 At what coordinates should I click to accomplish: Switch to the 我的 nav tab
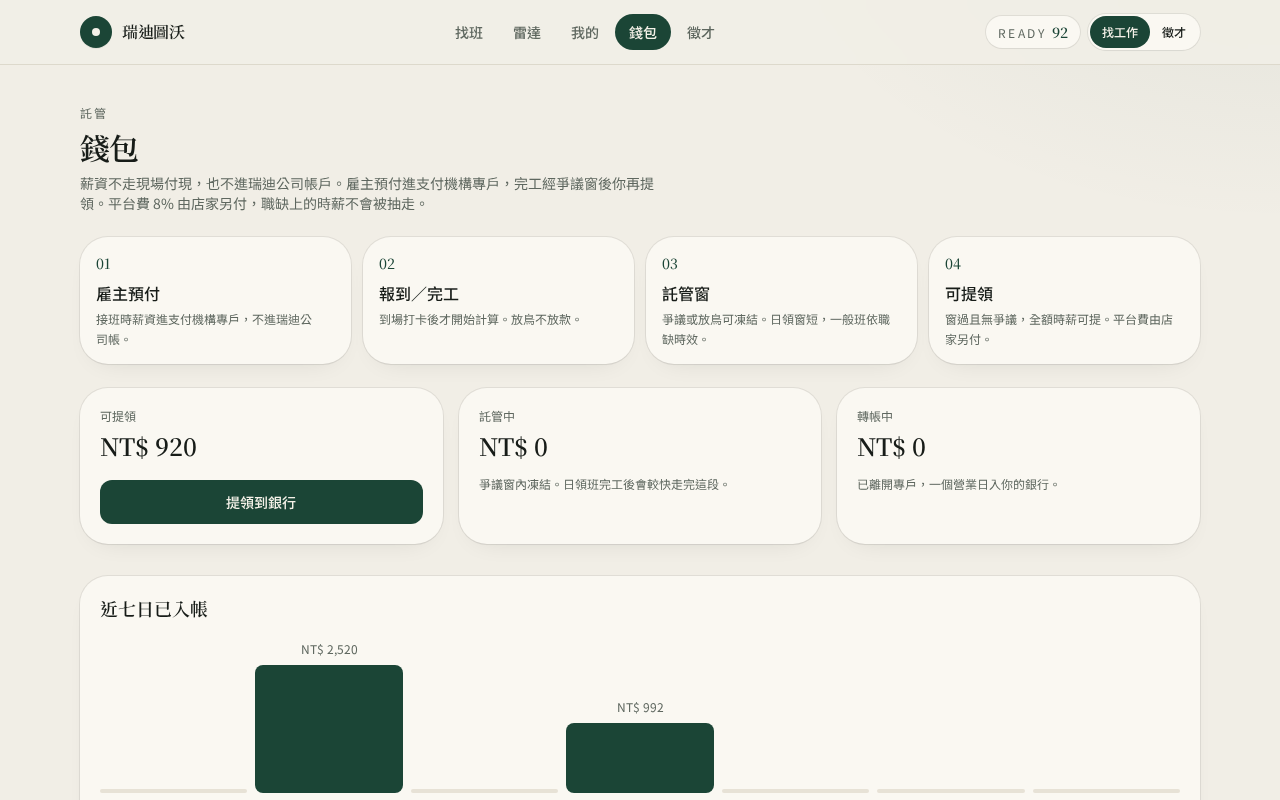point(585,32)
